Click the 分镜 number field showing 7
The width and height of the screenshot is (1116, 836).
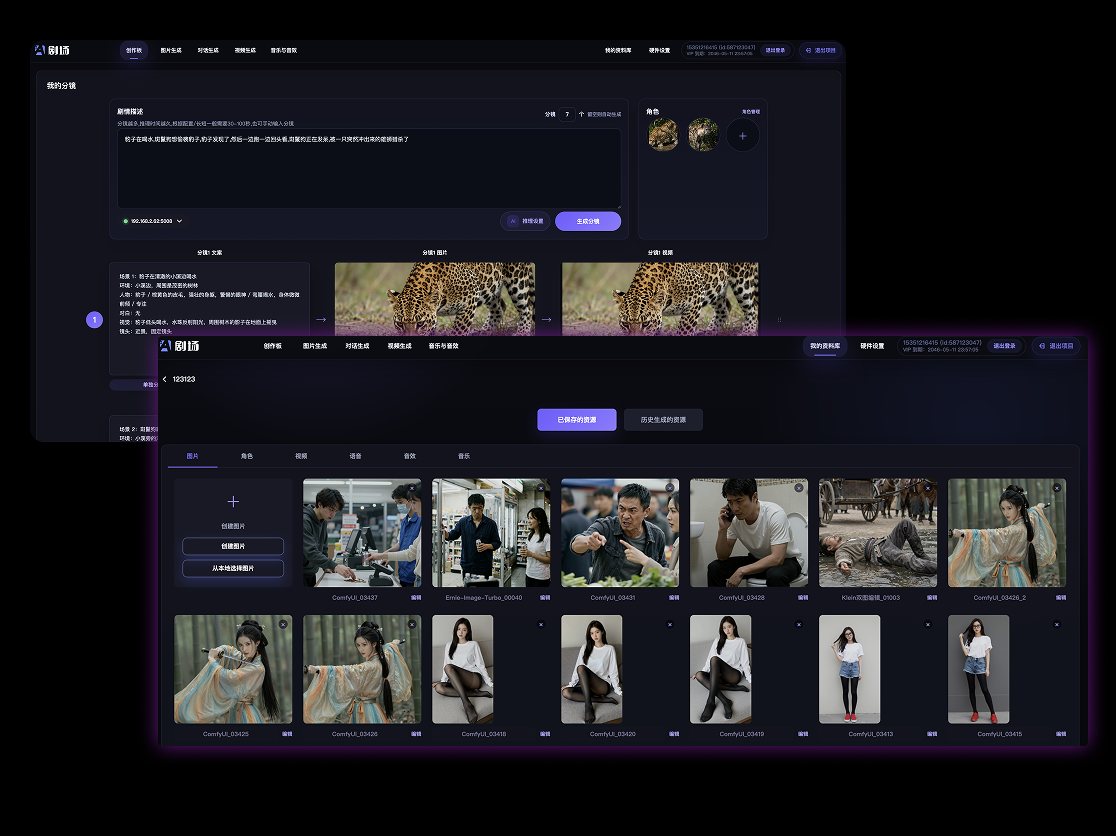(567, 114)
